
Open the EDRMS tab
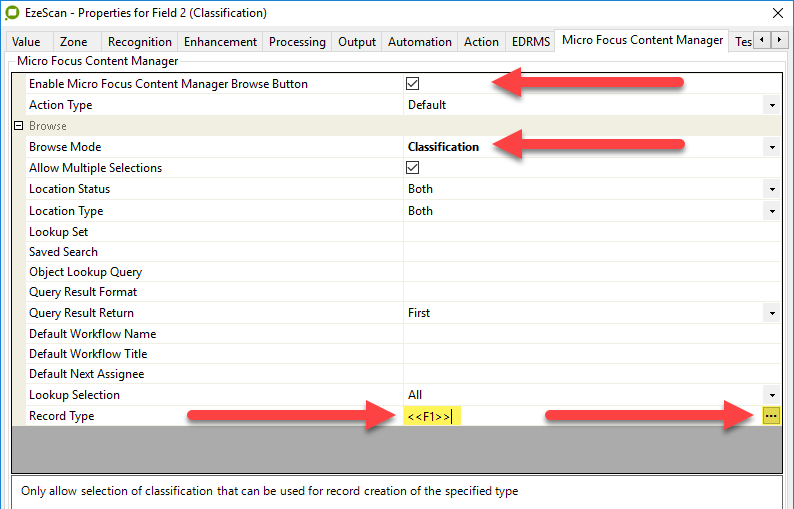pos(530,42)
